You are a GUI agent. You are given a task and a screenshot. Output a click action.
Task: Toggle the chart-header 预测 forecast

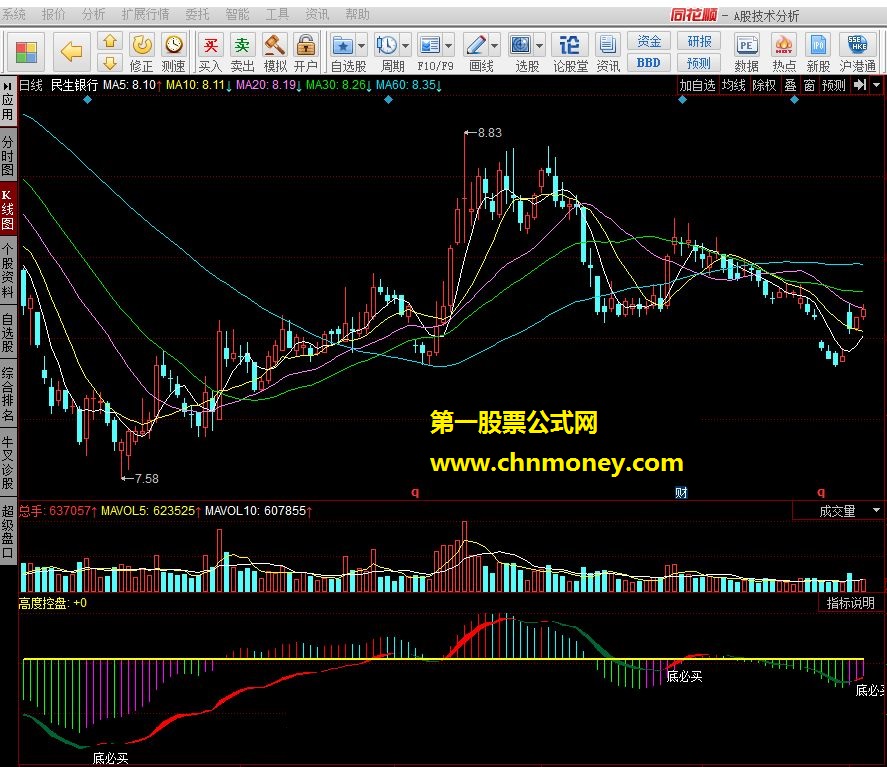[834, 85]
